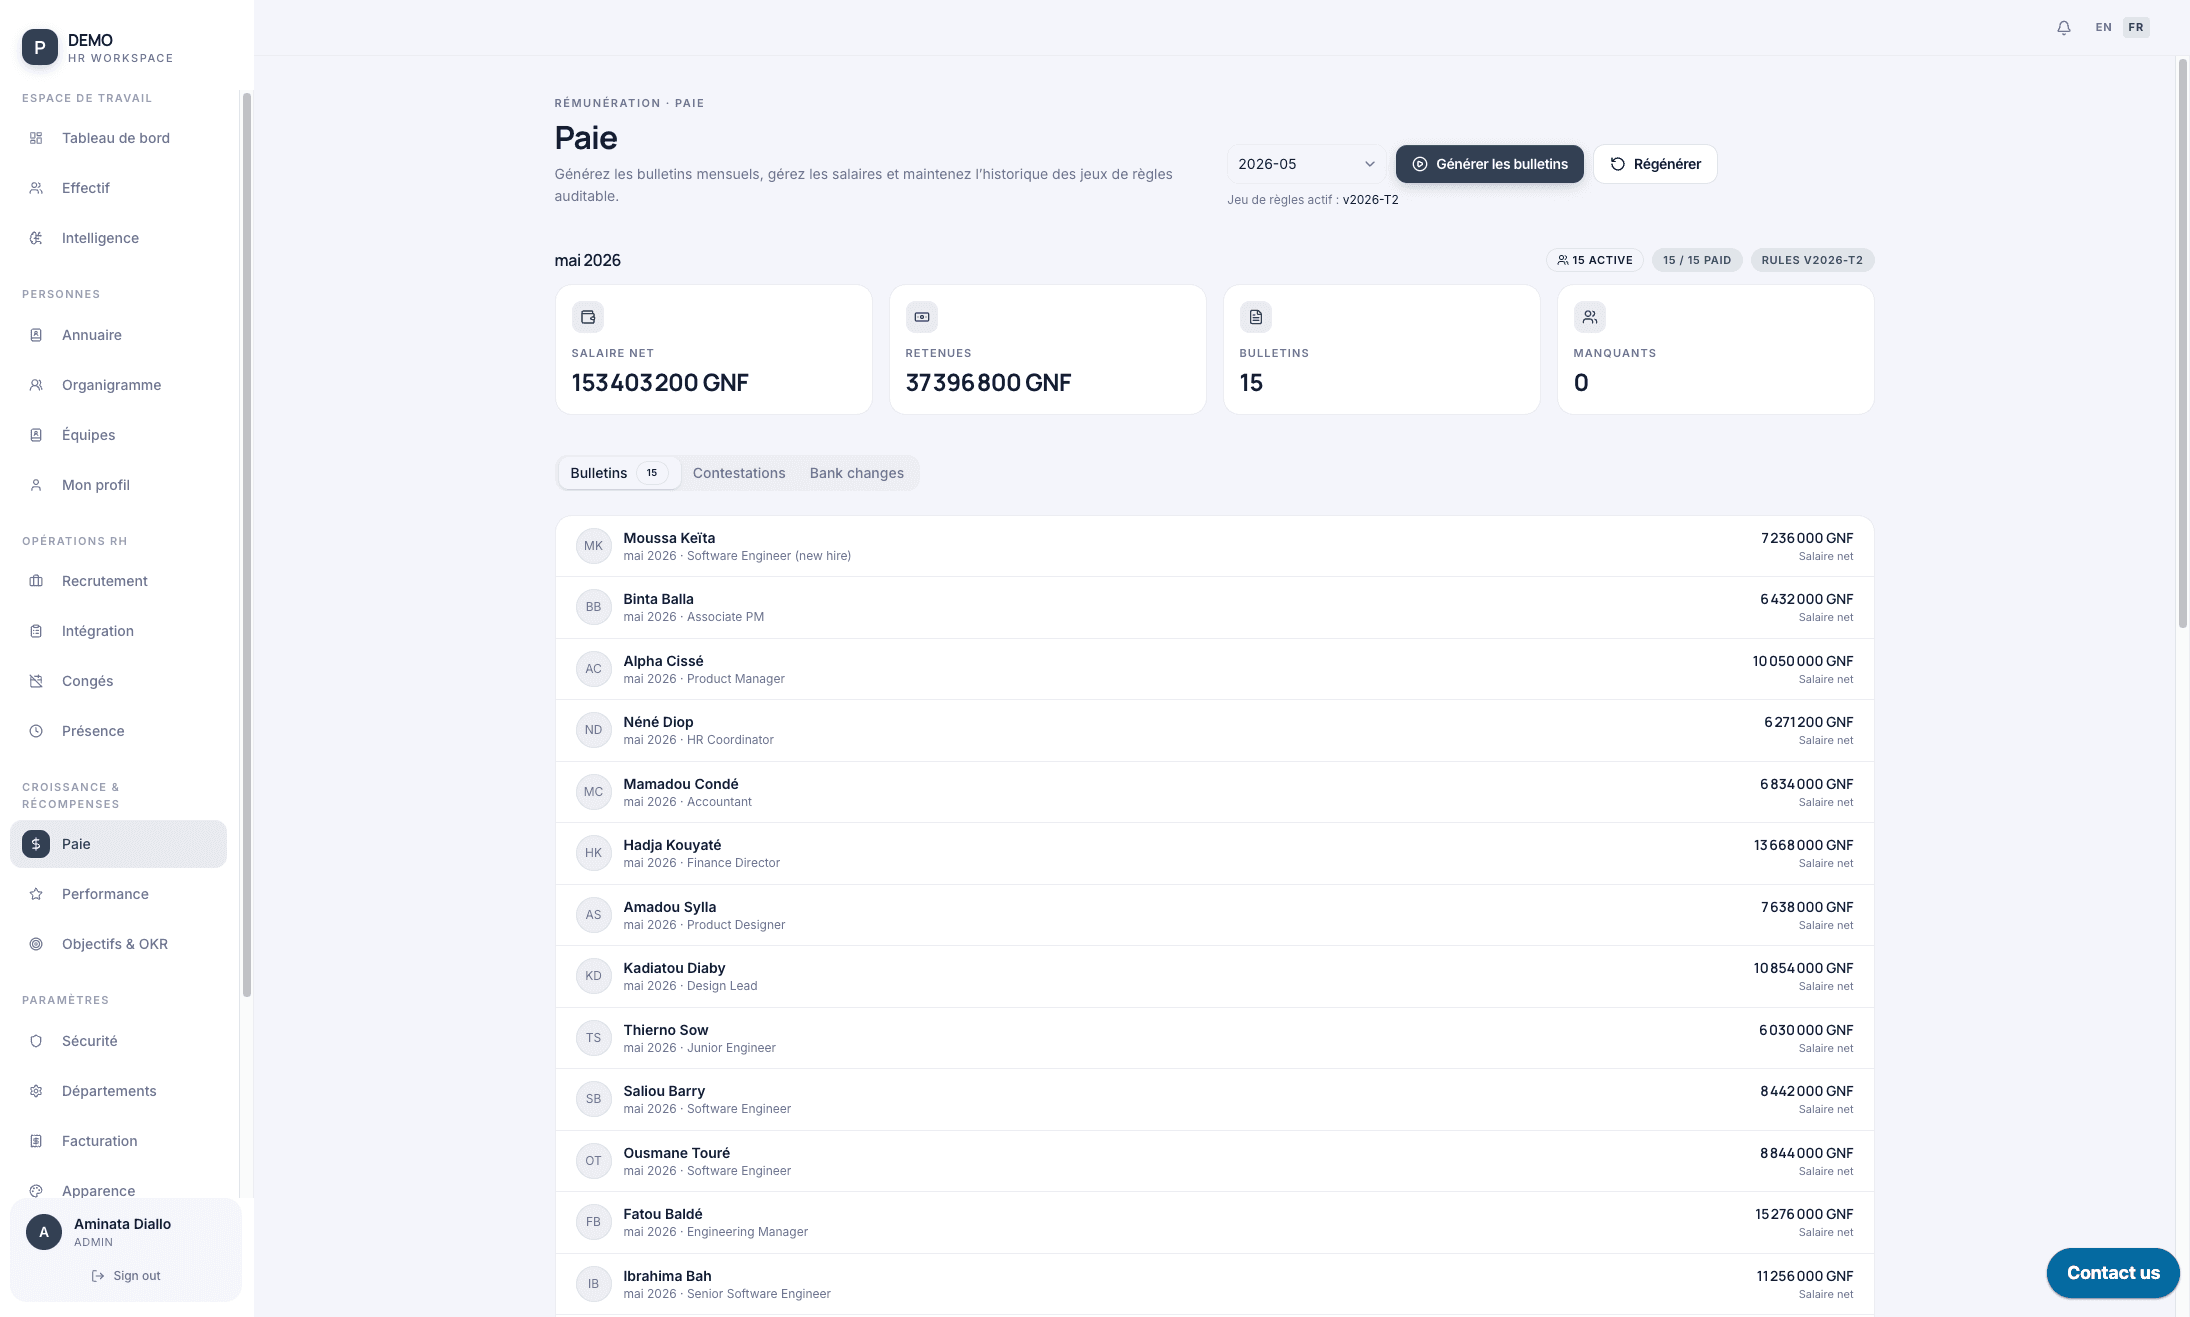Open Fatou Baldé payslip row
The image size is (2190, 1317).
[1214, 1222]
